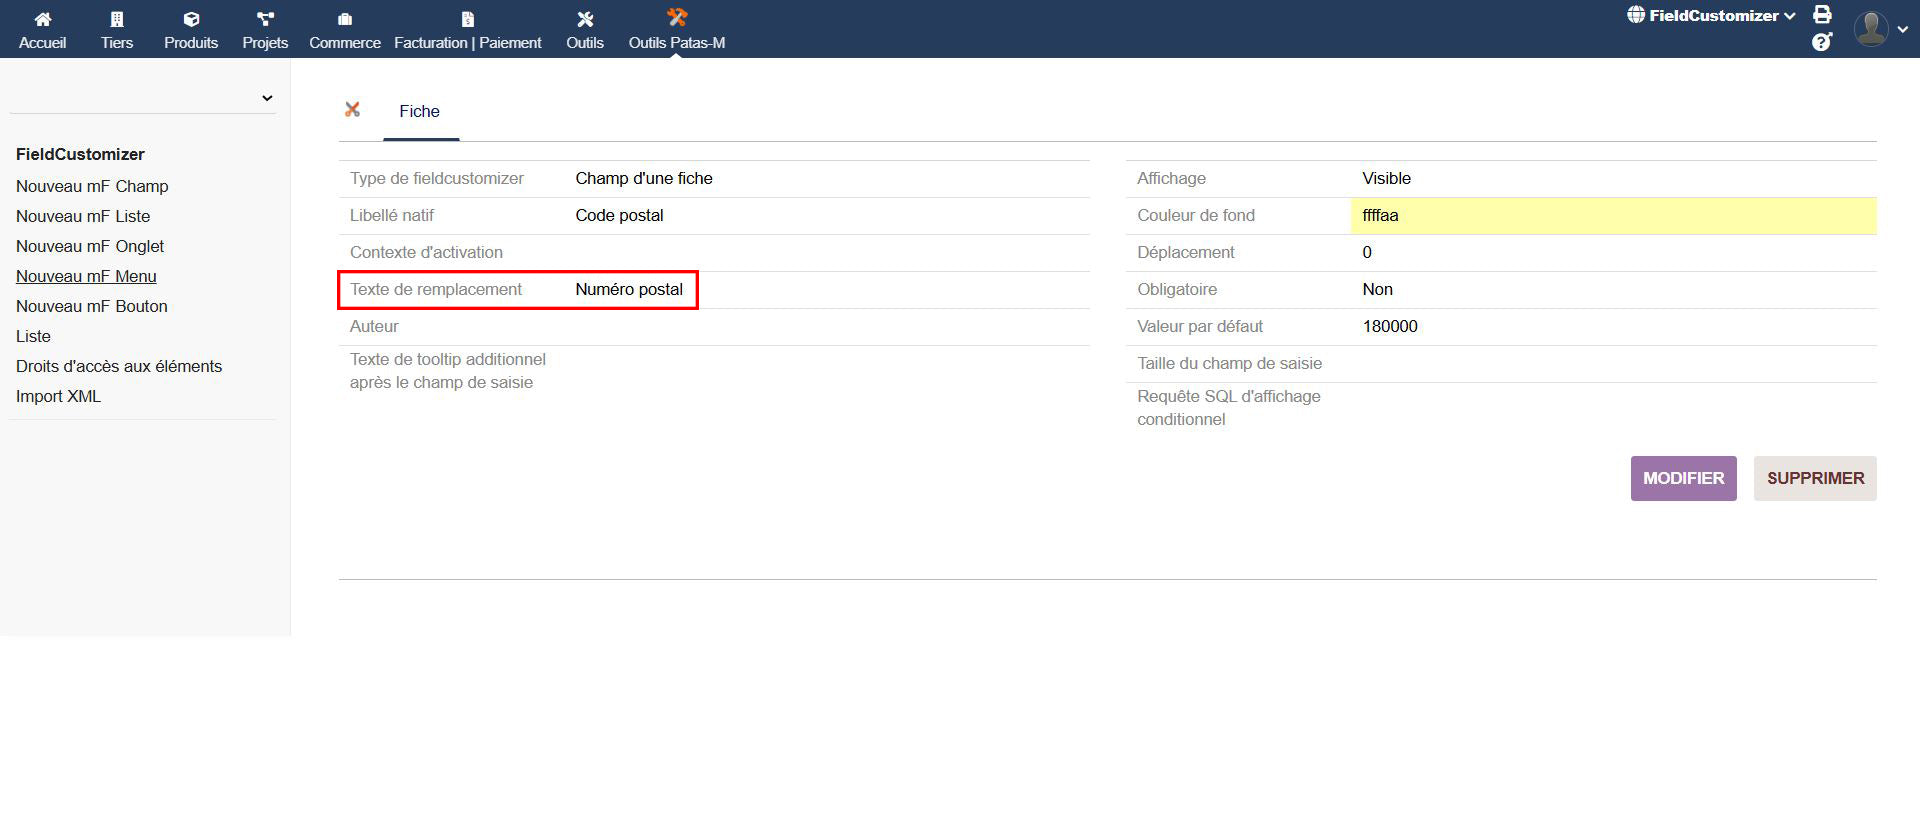This screenshot has width=1920, height=819.
Task: Expand the sidebar search dropdown chevron
Action: pos(267,98)
